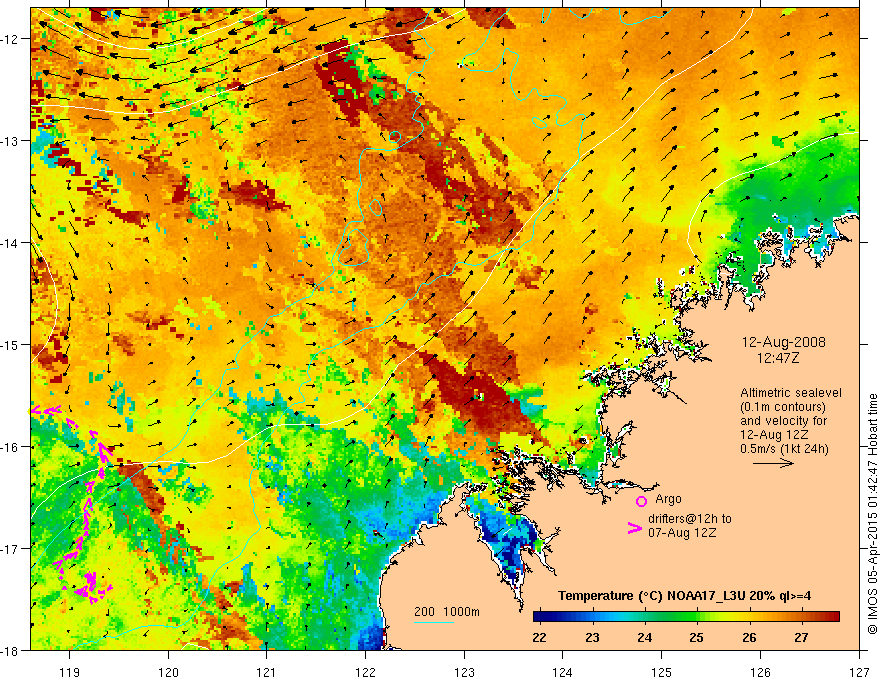Click the IMOS copyright timestamp text

pyautogui.click(x=872, y=514)
